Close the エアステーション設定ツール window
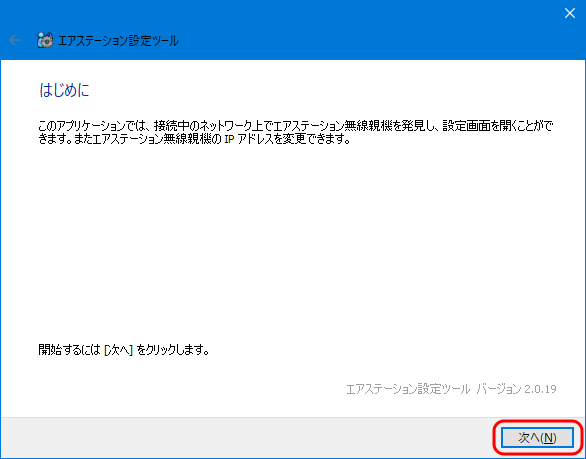Screen dimensions: 586x459 point(570,13)
